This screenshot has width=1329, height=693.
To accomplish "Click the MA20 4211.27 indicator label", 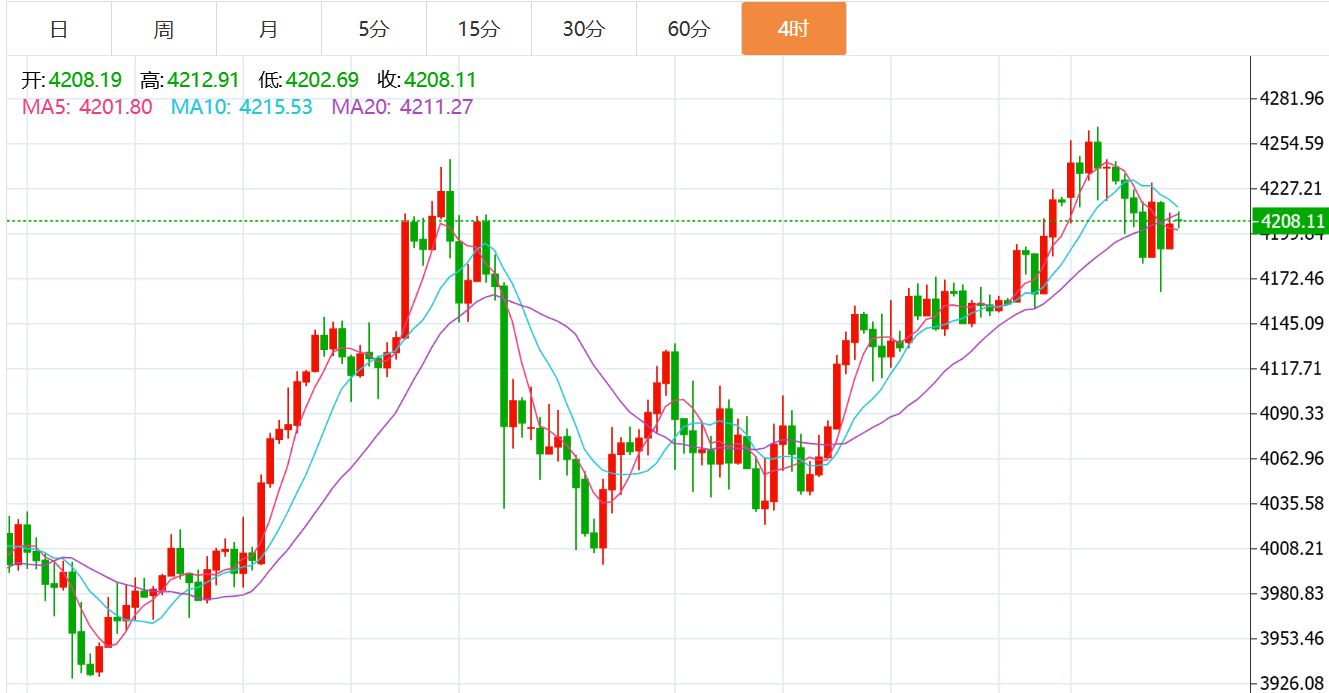I will 403,107.
